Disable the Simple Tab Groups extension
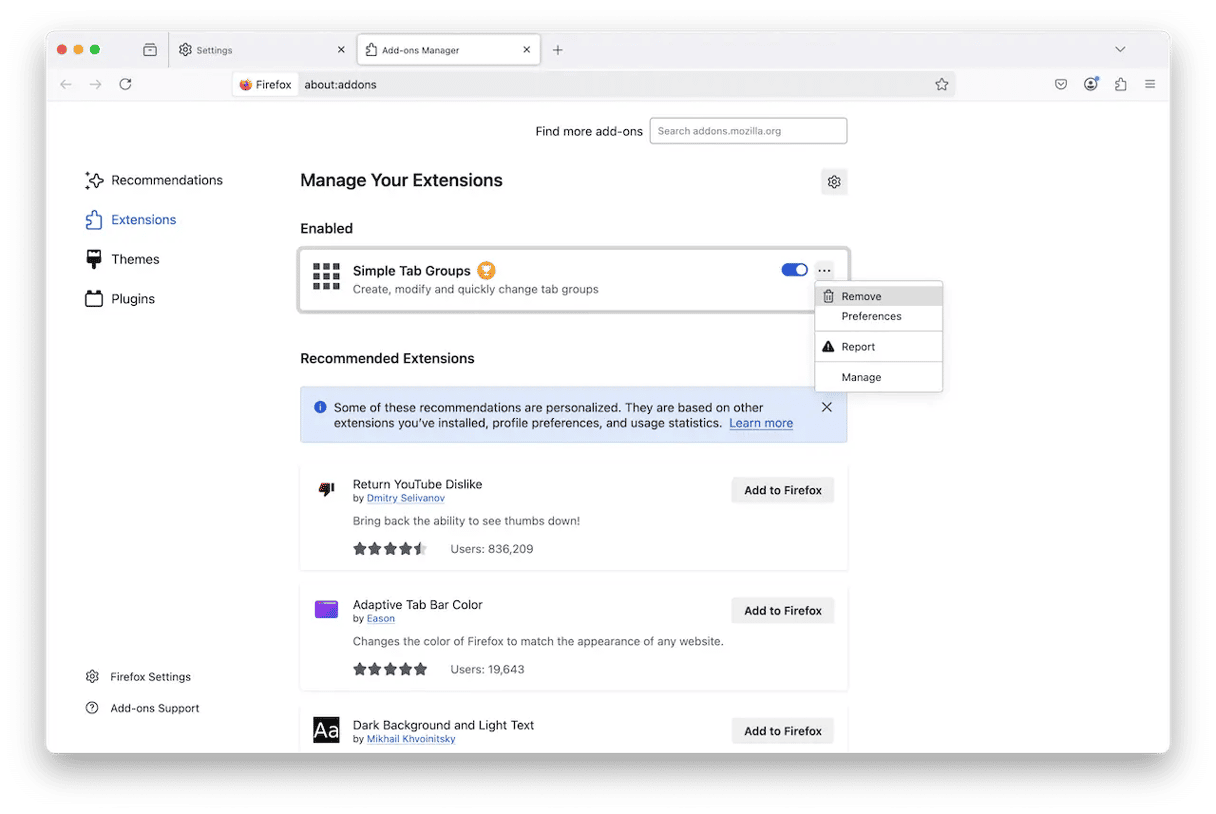 point(795,270)
